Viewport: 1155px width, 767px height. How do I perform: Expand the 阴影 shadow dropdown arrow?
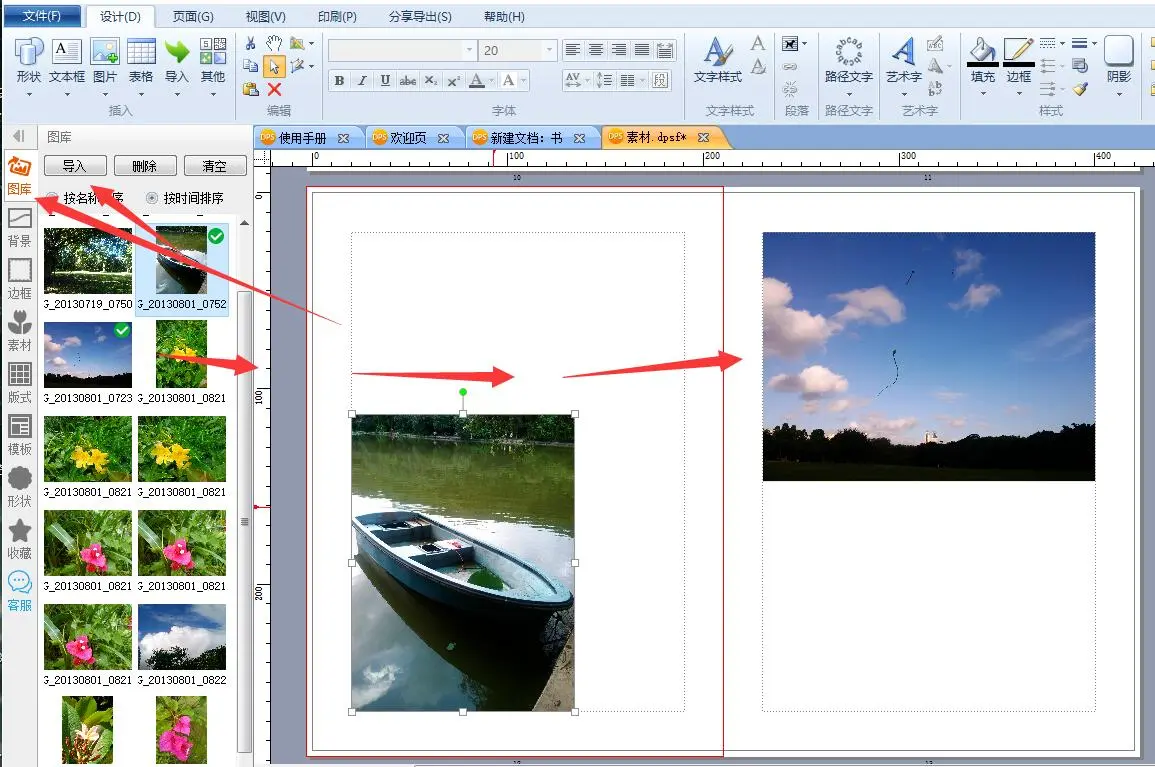click(x=1118, y=94)
